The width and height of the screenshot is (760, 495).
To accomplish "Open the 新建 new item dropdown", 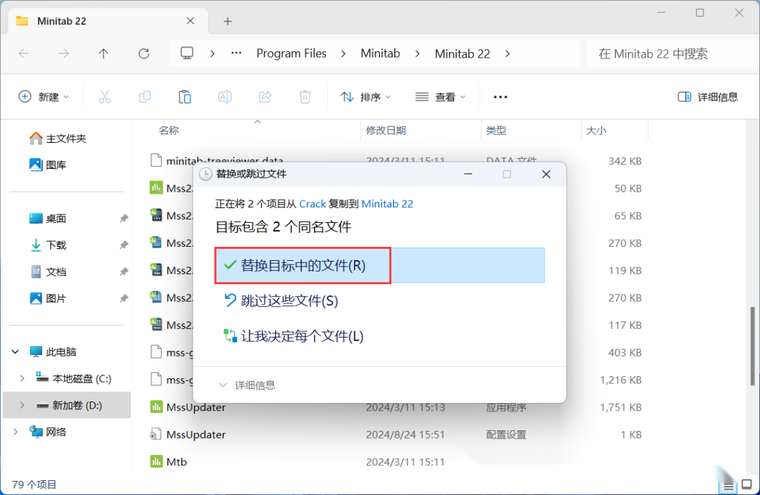I will pyautogui.click(x=44, y=97).
